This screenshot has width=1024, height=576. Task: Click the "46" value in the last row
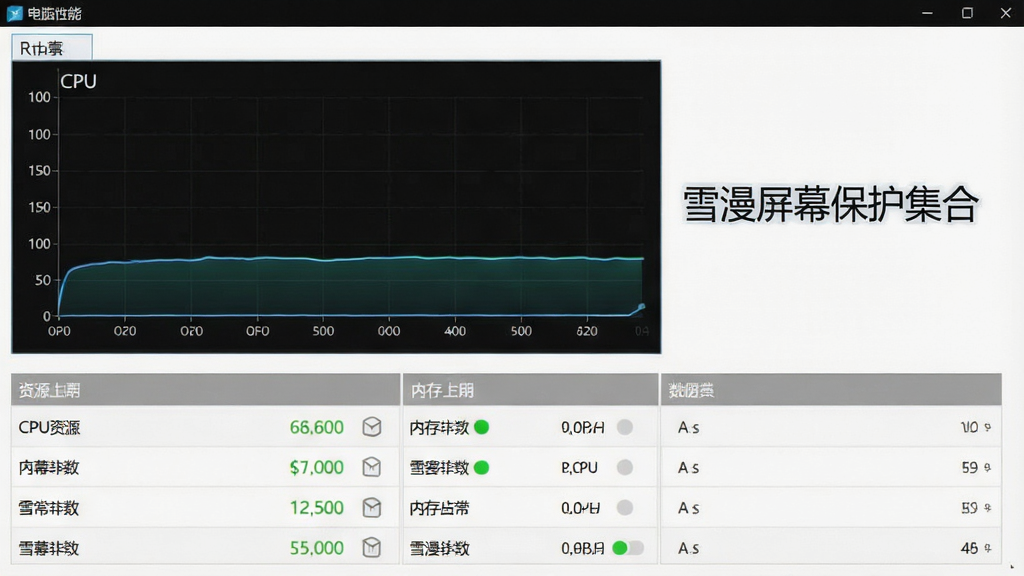point(969,548)
